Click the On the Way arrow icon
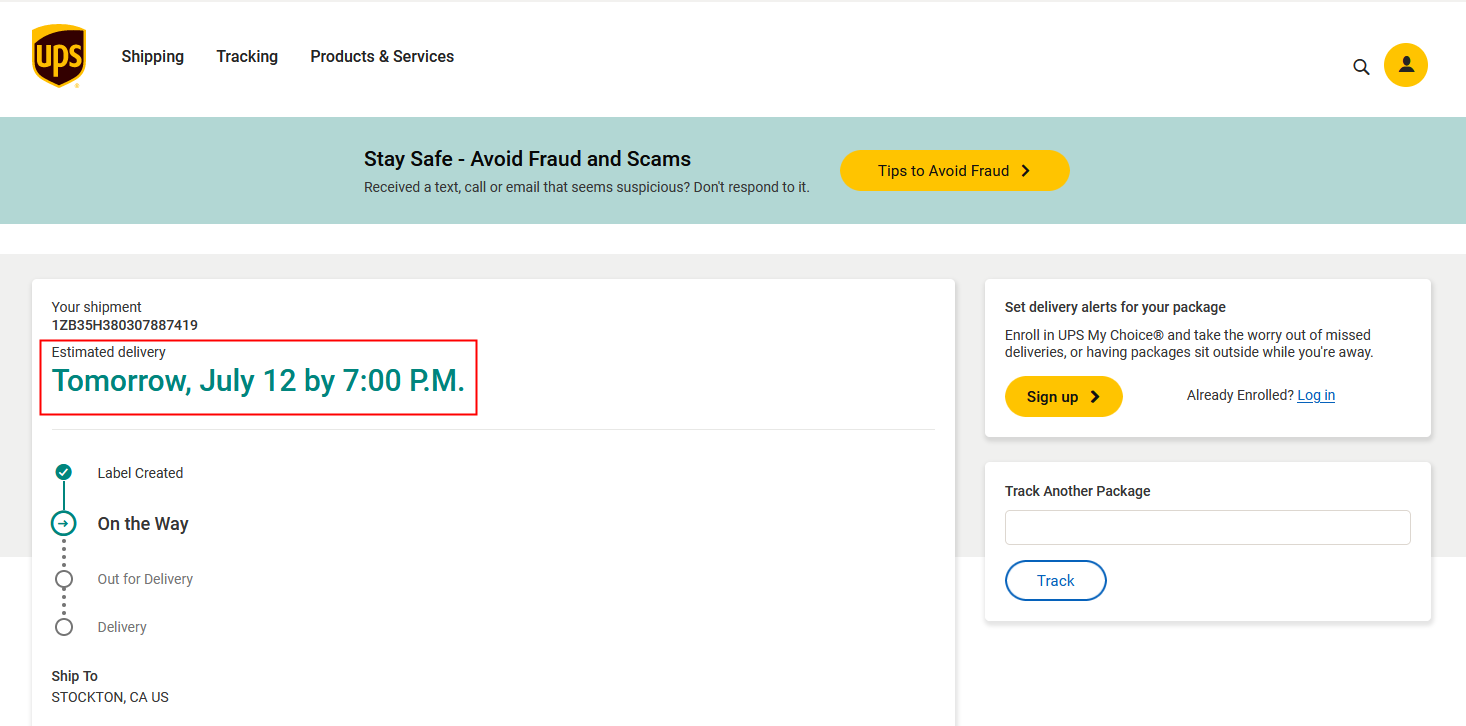The image size is (1466, 726). pyautogui.click(x=64, y=523)
